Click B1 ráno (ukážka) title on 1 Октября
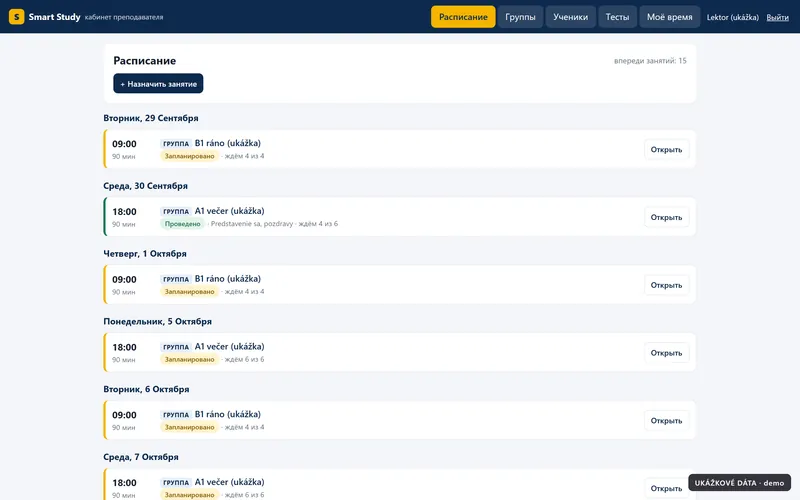The width and height of the screenshot is (800, 500). click(228, 279)
